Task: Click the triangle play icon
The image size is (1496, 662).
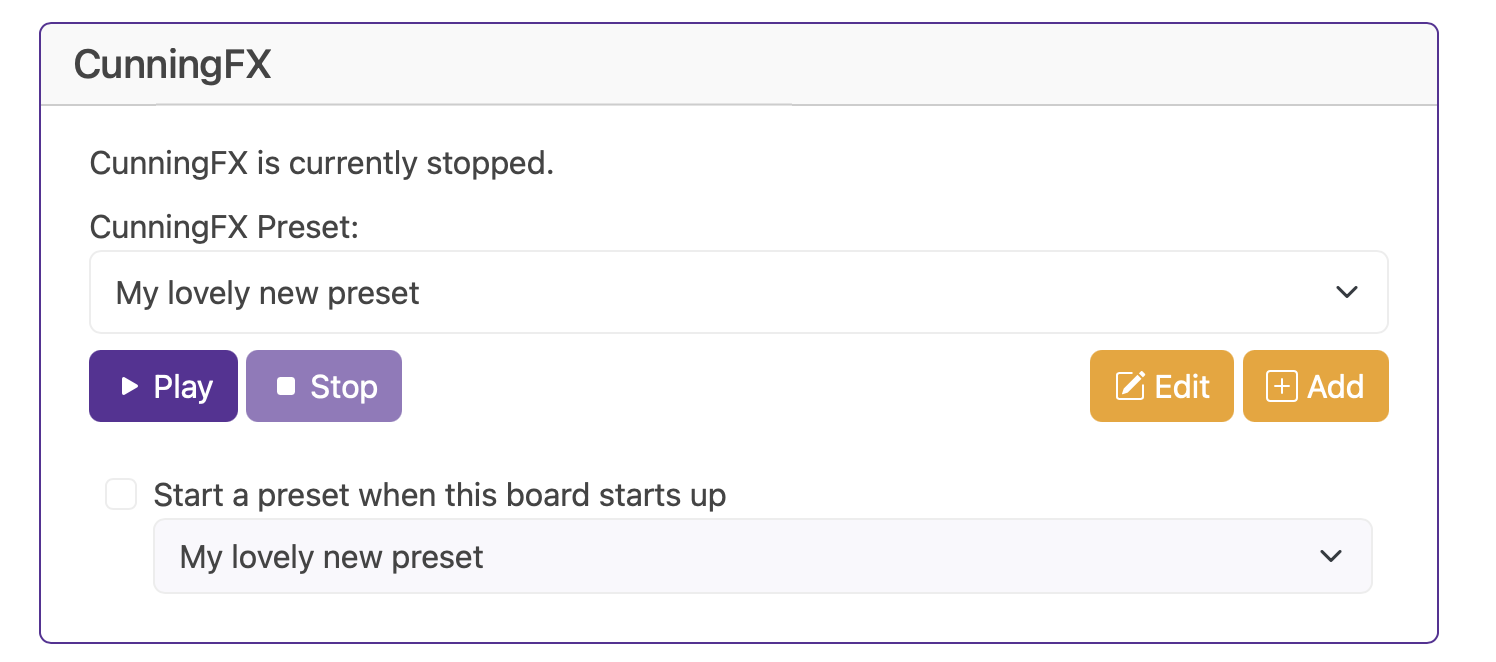Action: 129,386
